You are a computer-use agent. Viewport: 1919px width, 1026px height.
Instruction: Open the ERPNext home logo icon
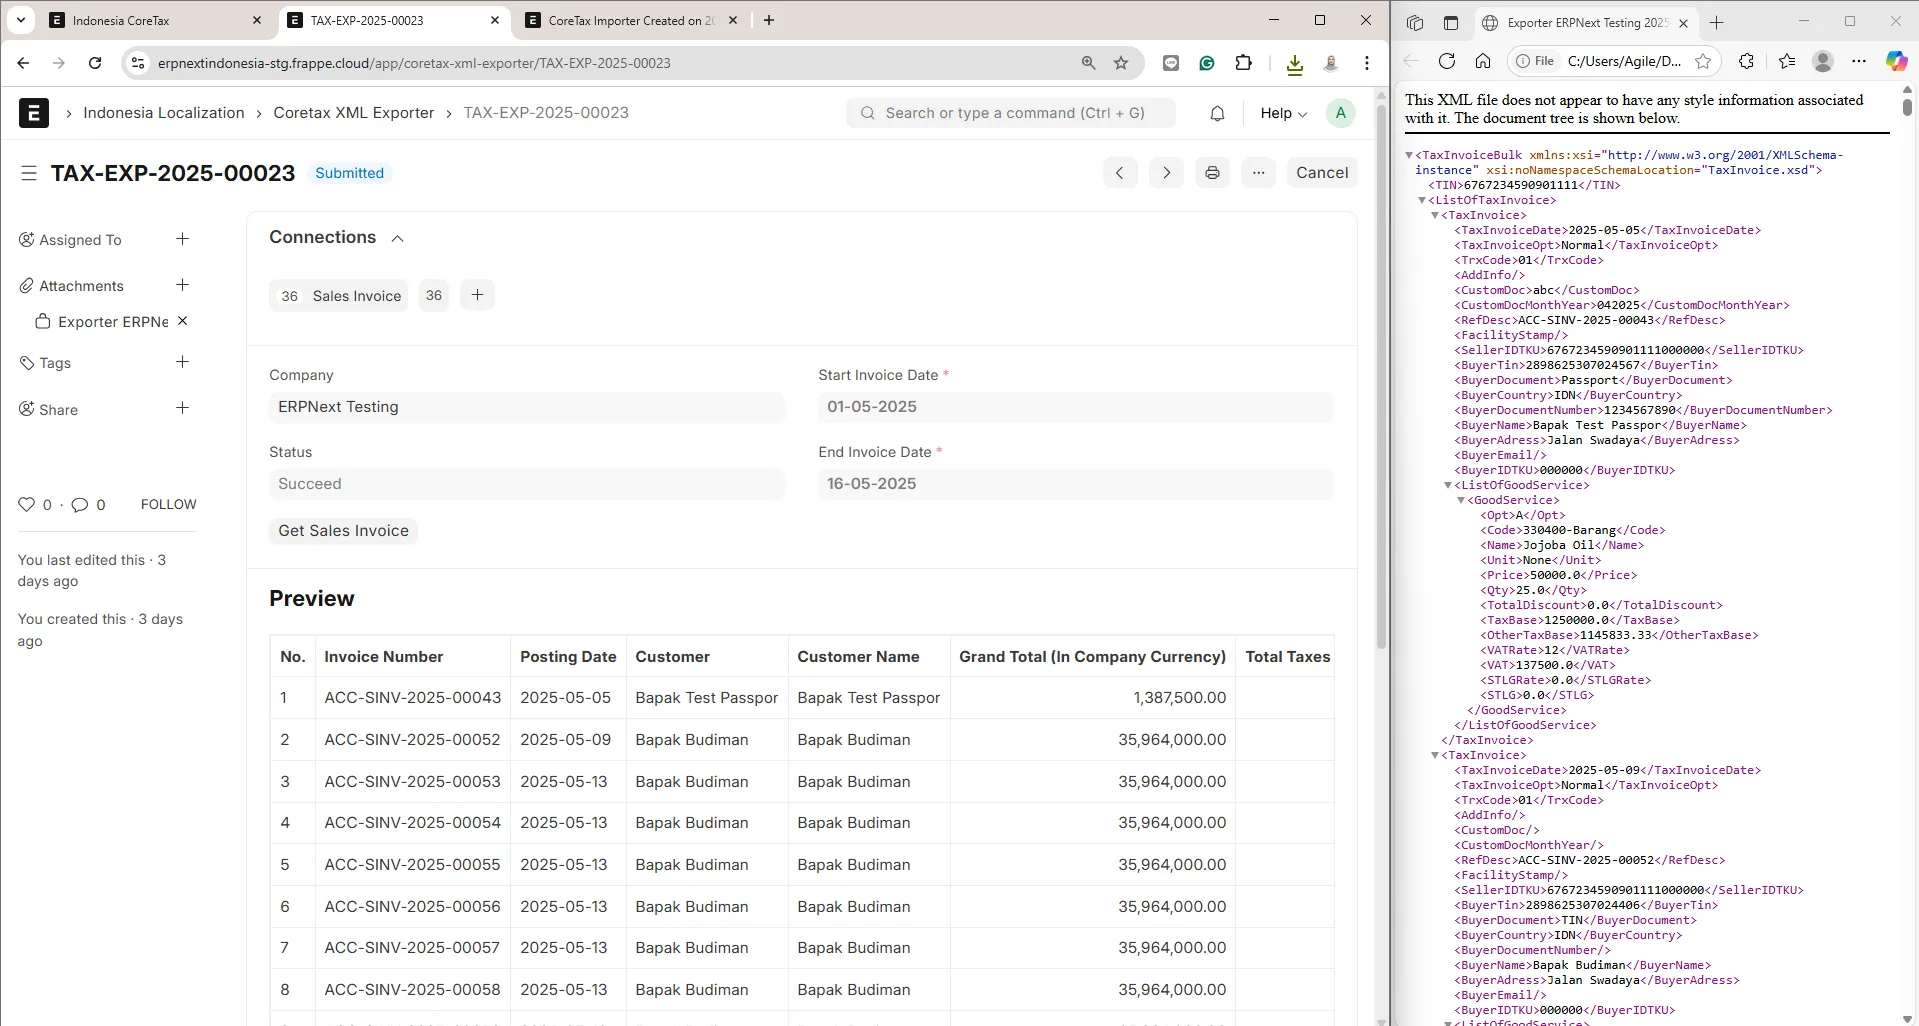tap(33, 113)
